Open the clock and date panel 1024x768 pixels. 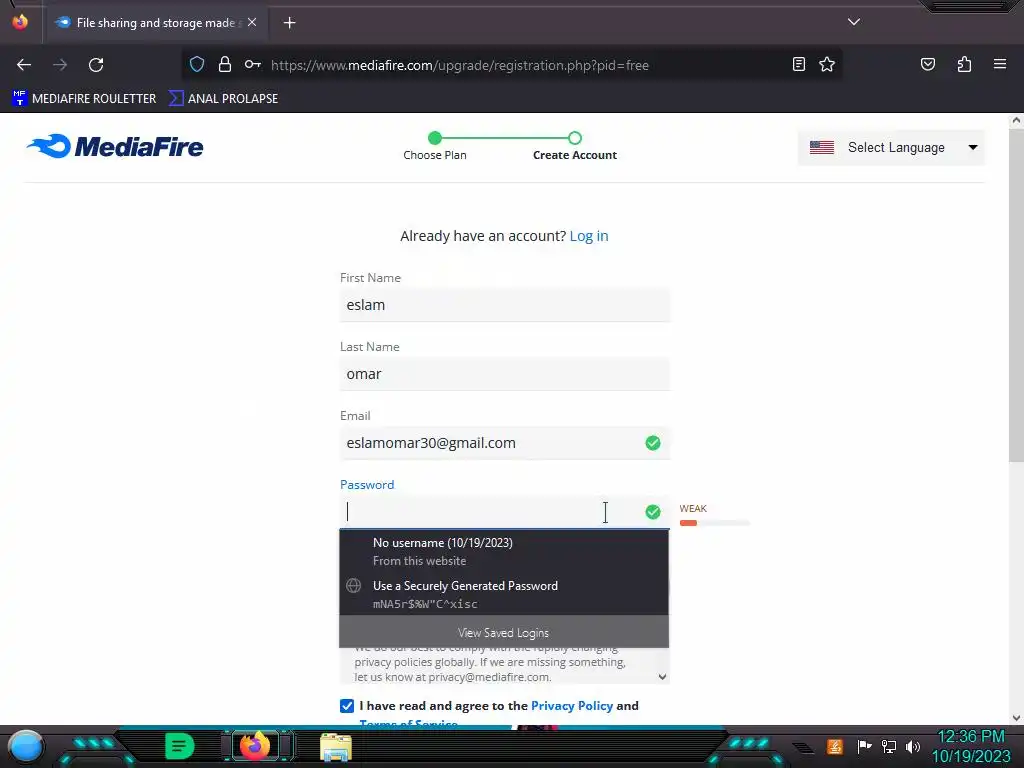pyautogui.click(x=971, y=746)
